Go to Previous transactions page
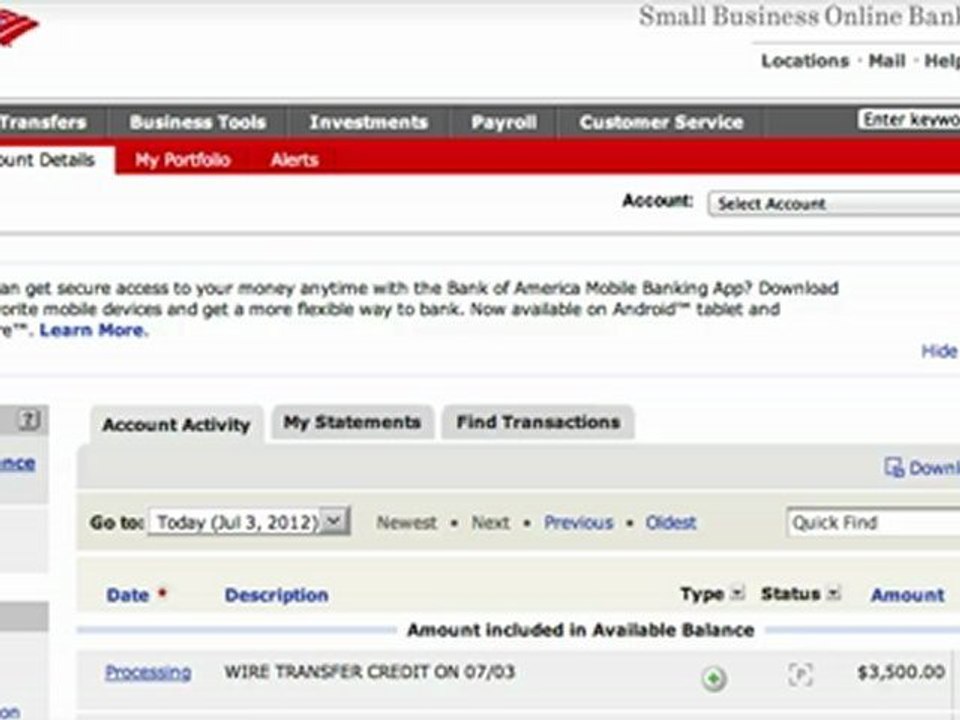 click(579, 522)
